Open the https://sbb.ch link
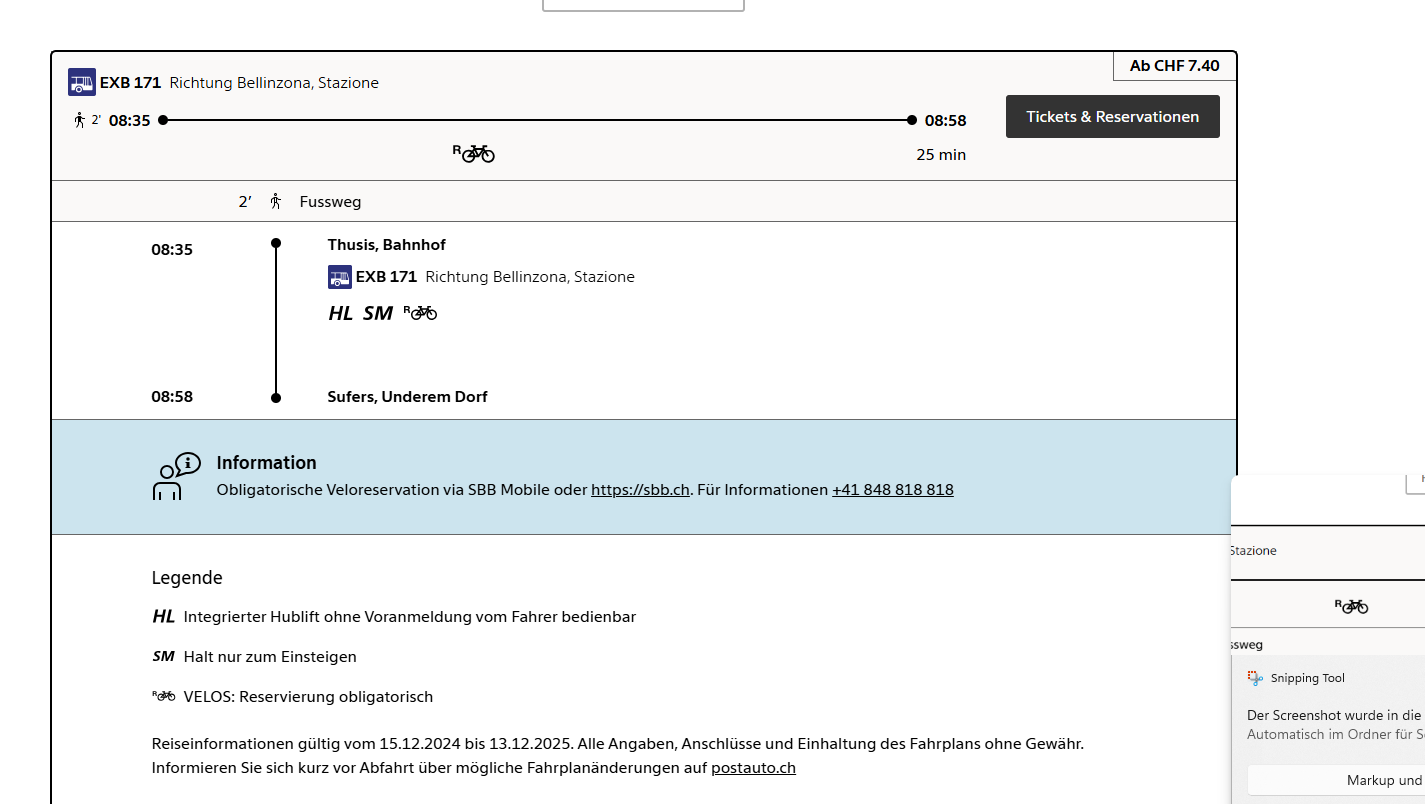This screenshot has width=1425, height=804. coord(640,490)
